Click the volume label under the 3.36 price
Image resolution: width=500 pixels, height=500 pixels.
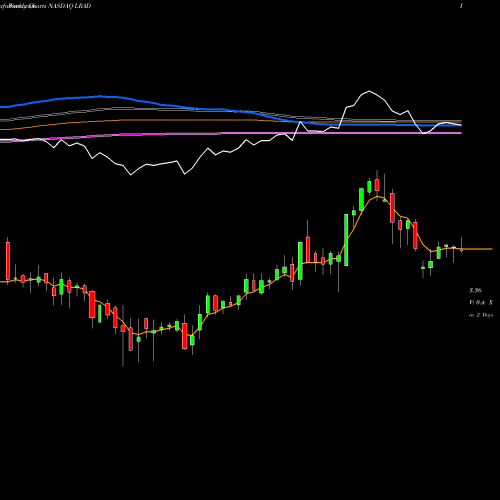pos(481,303)
